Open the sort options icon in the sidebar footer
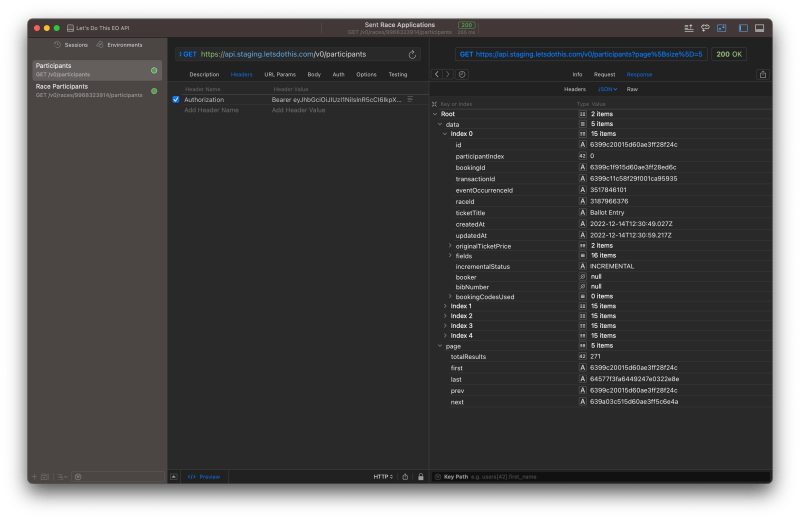 [x=62, y=477]
